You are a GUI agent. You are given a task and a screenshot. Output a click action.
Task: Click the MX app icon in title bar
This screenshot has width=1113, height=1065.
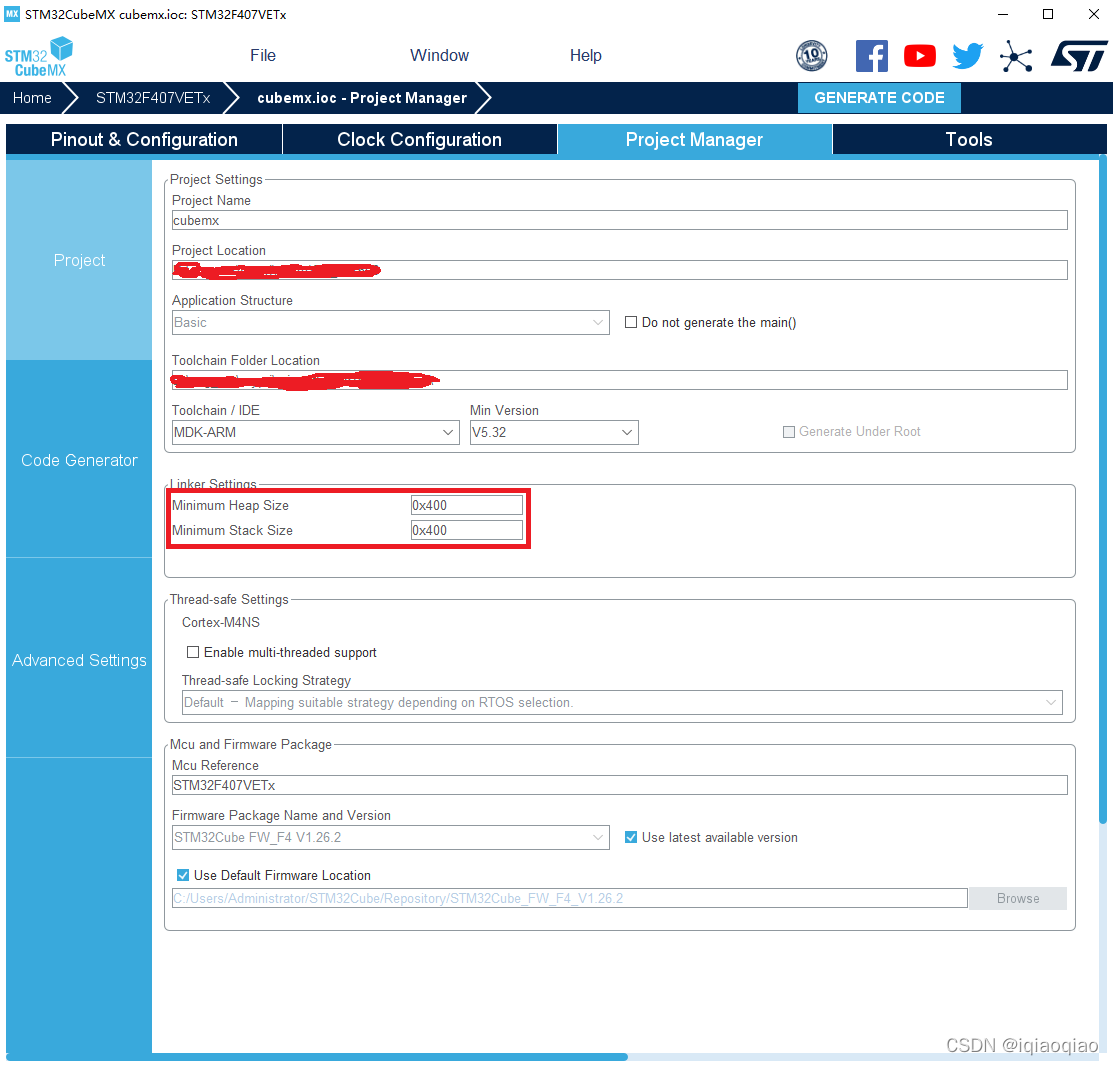12,13
